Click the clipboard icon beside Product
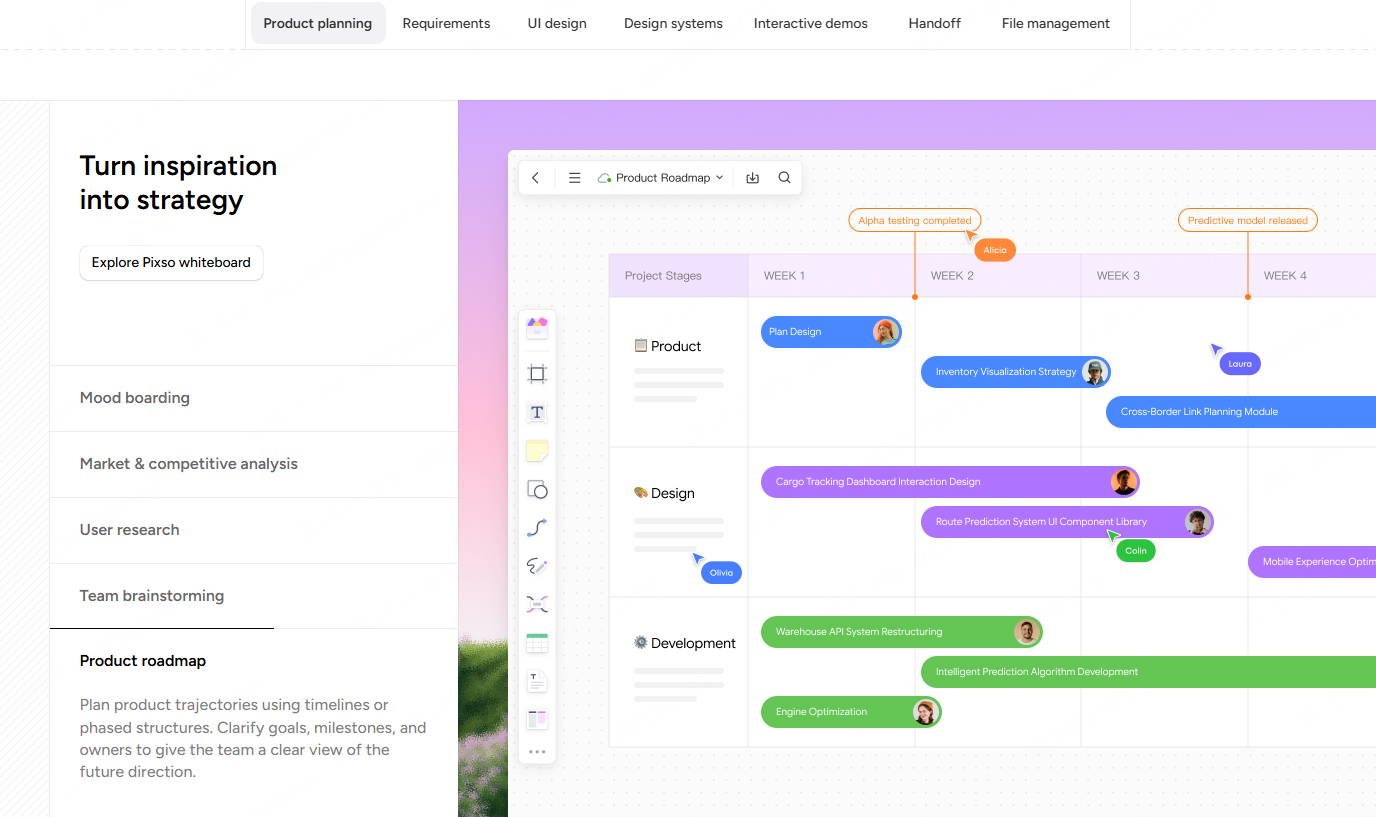Viewport: 1376px width, 817px height. point(641,346)
